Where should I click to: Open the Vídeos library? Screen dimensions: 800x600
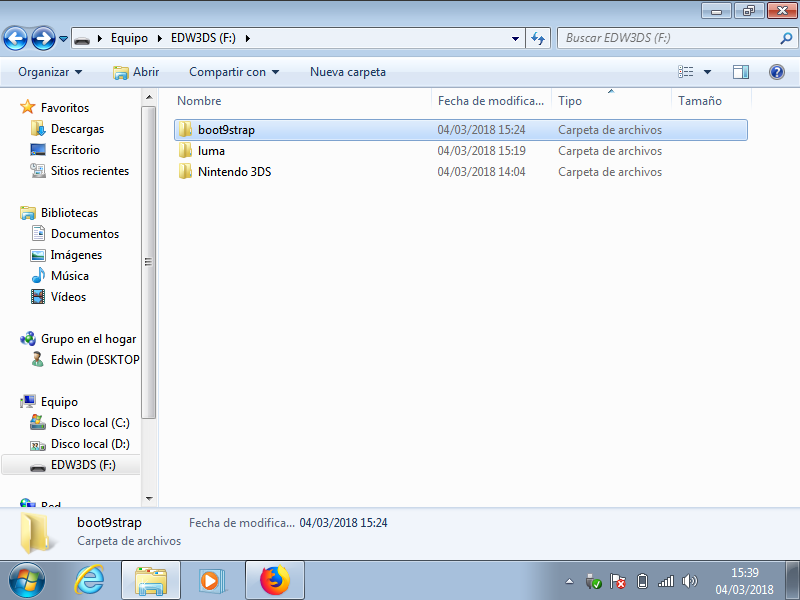coord(68,296)
